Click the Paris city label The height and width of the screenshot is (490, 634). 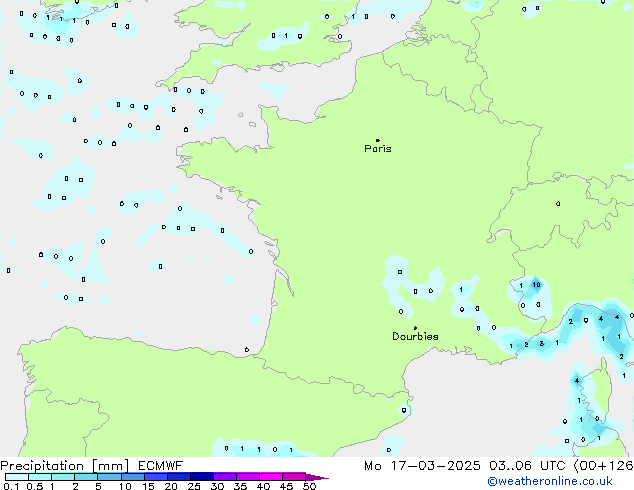(378, 149)
